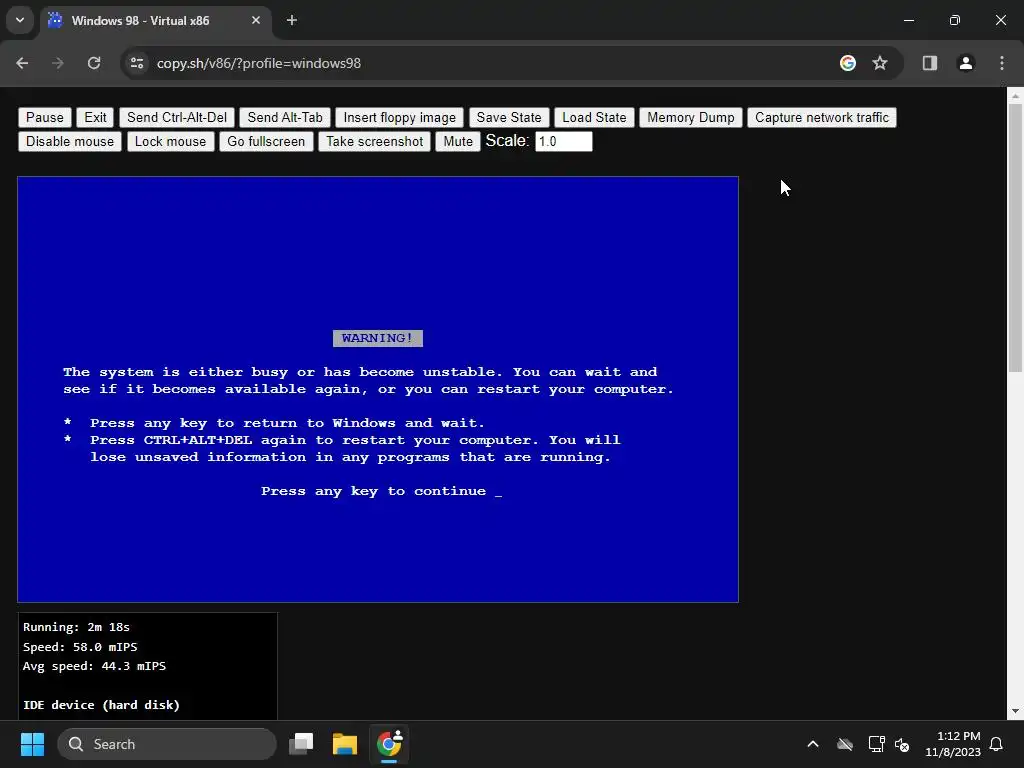Click the OneDrive cloud tray icon
The height and width of the screenshot is (768, 1024).
click(844, 744)
